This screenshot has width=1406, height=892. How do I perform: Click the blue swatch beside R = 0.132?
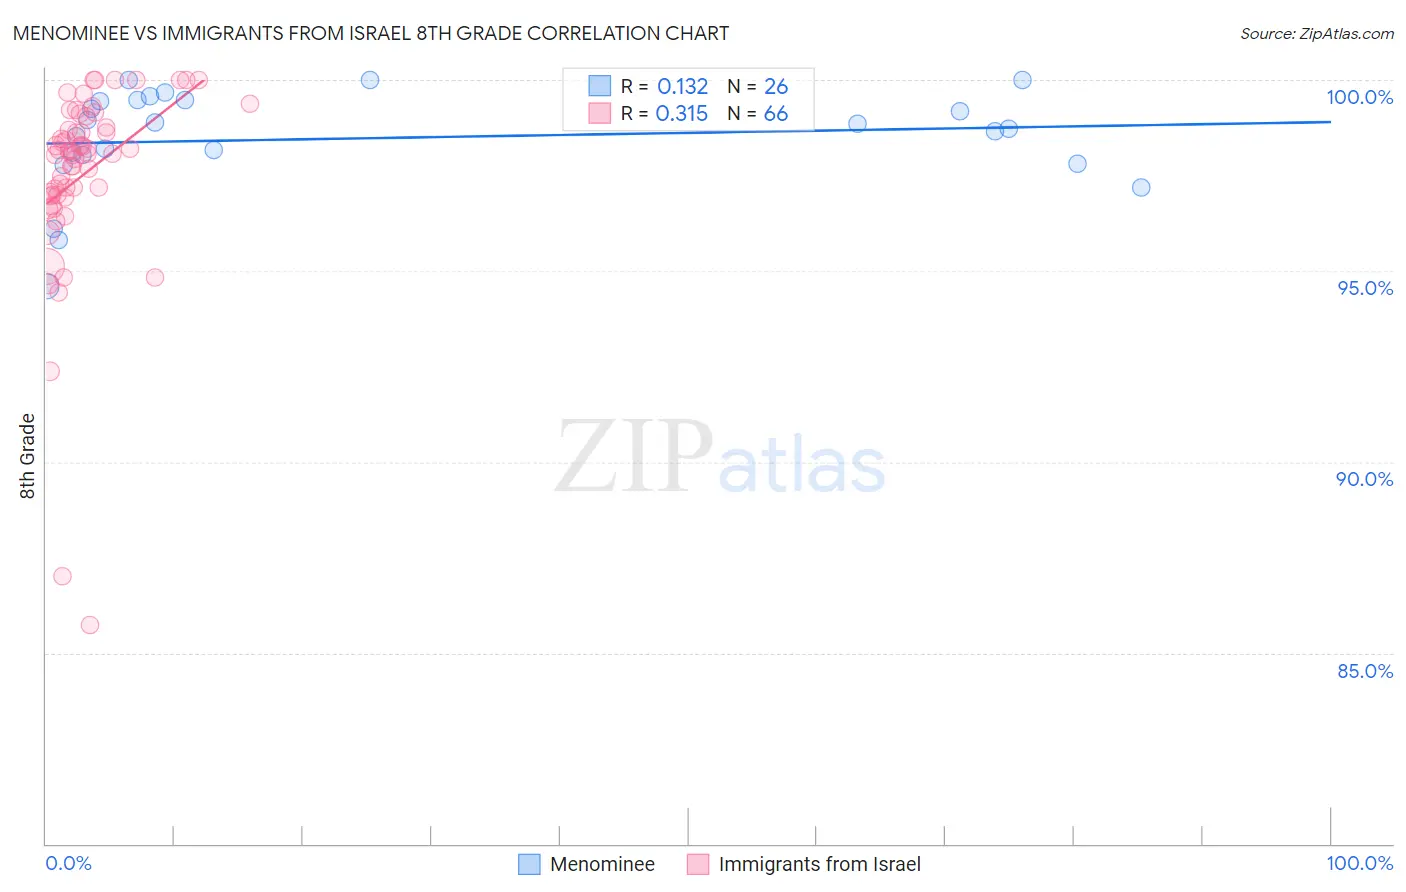pyautogui.click(x=599, y=86)
